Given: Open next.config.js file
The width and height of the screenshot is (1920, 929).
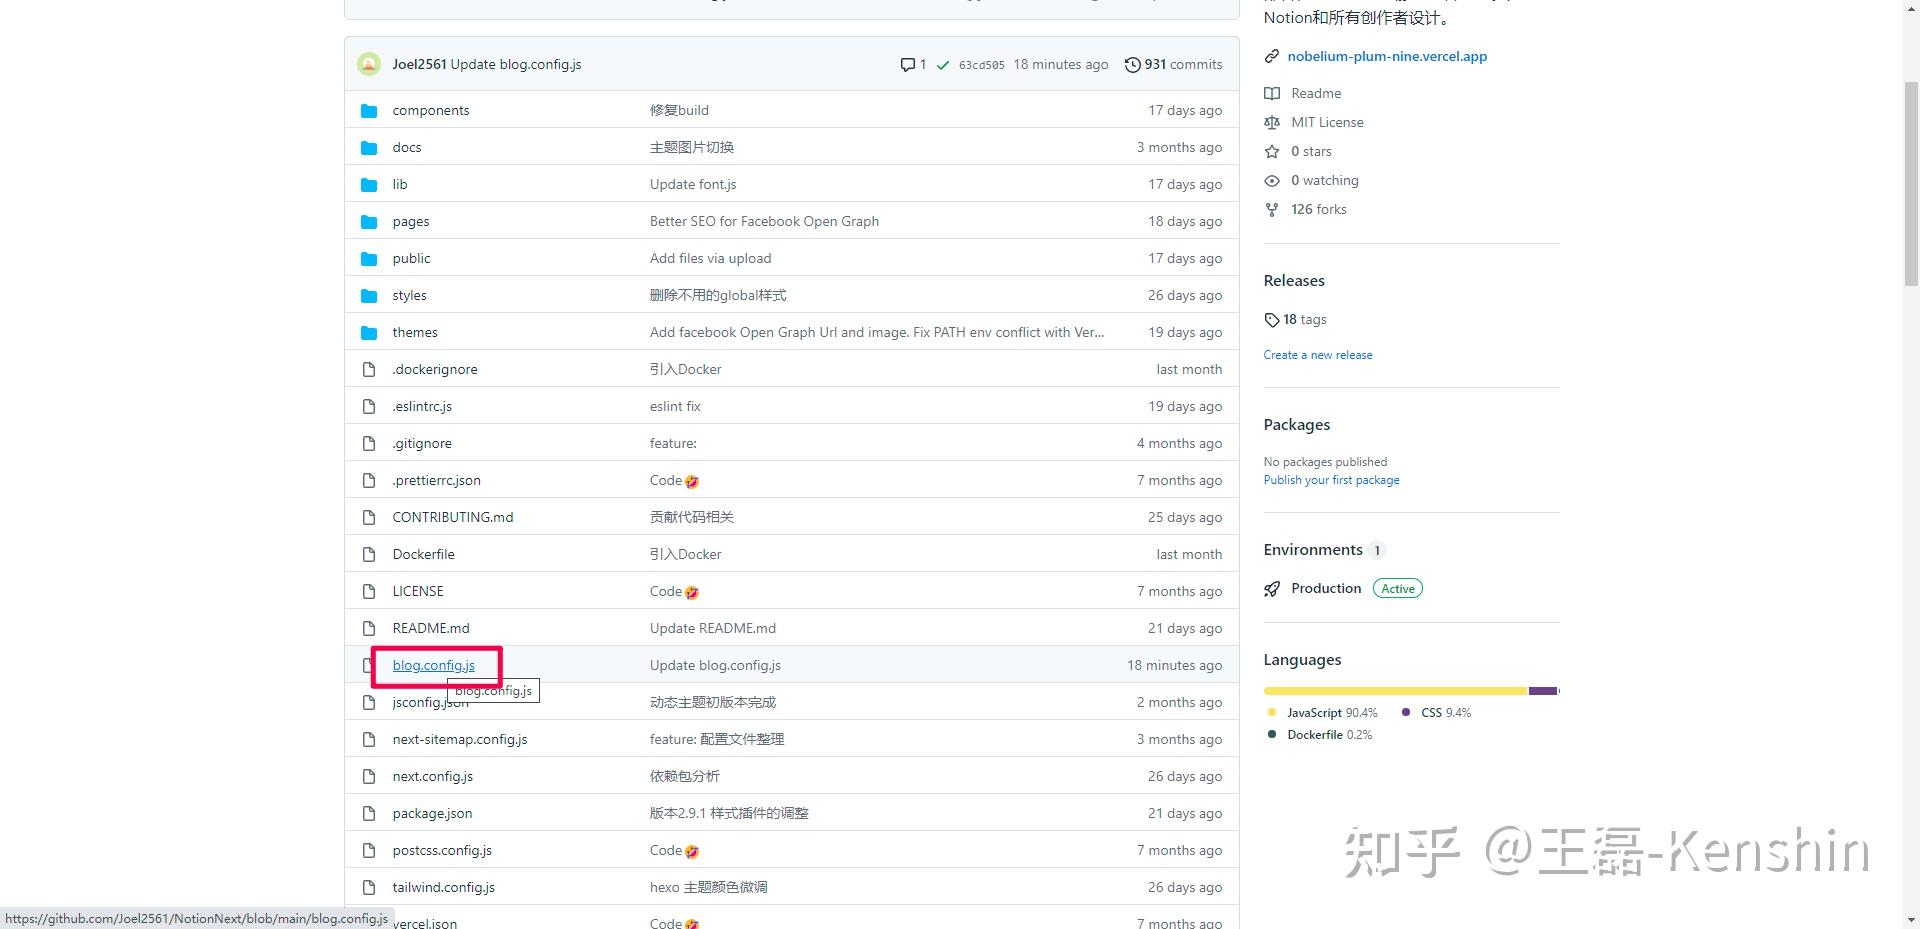Looking at the screenshot, I should [x=432, y=776].
